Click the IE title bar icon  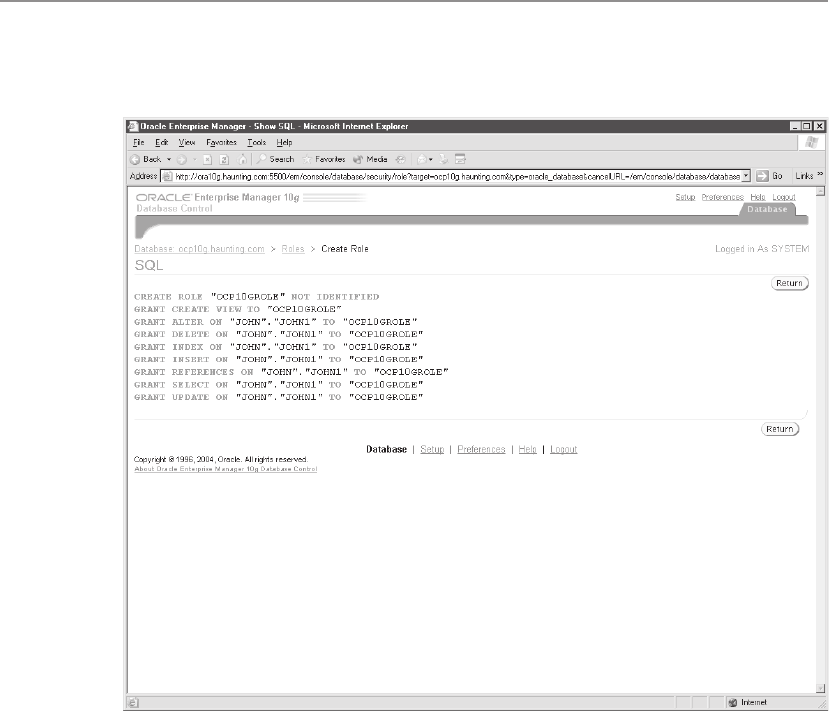[133, 126]
